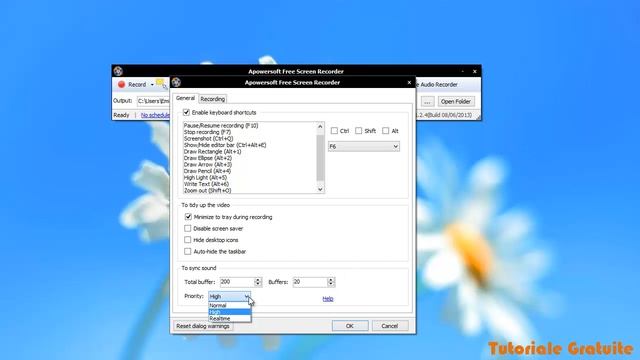Select Draw Pencil (Alt+4) shortcut
Image resolution: width=640 pixels, height=360 pixels.
pyautogui.click(x=207, y=171)
